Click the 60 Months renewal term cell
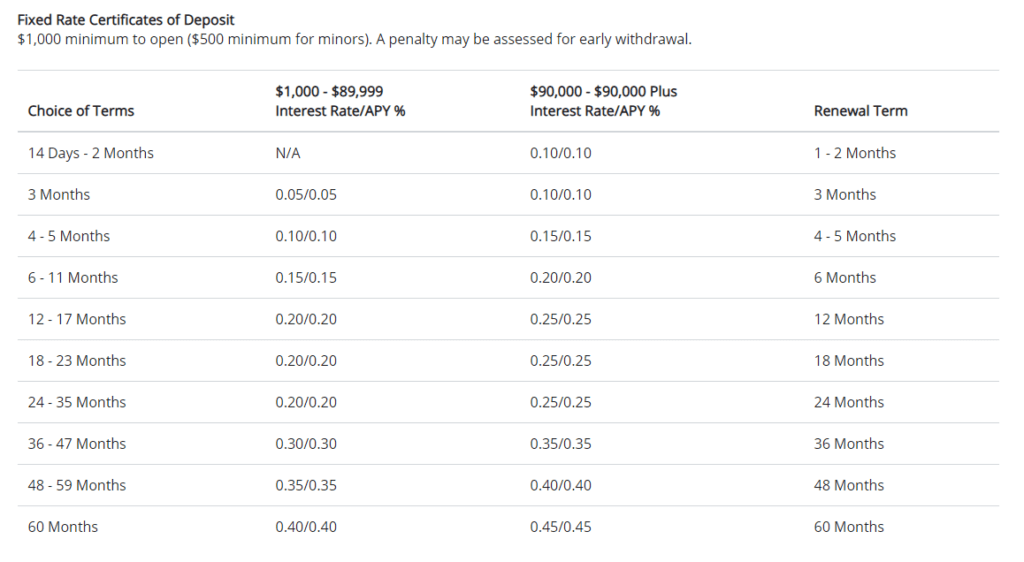The image size is (1024, 562). [x=848, y=527]
